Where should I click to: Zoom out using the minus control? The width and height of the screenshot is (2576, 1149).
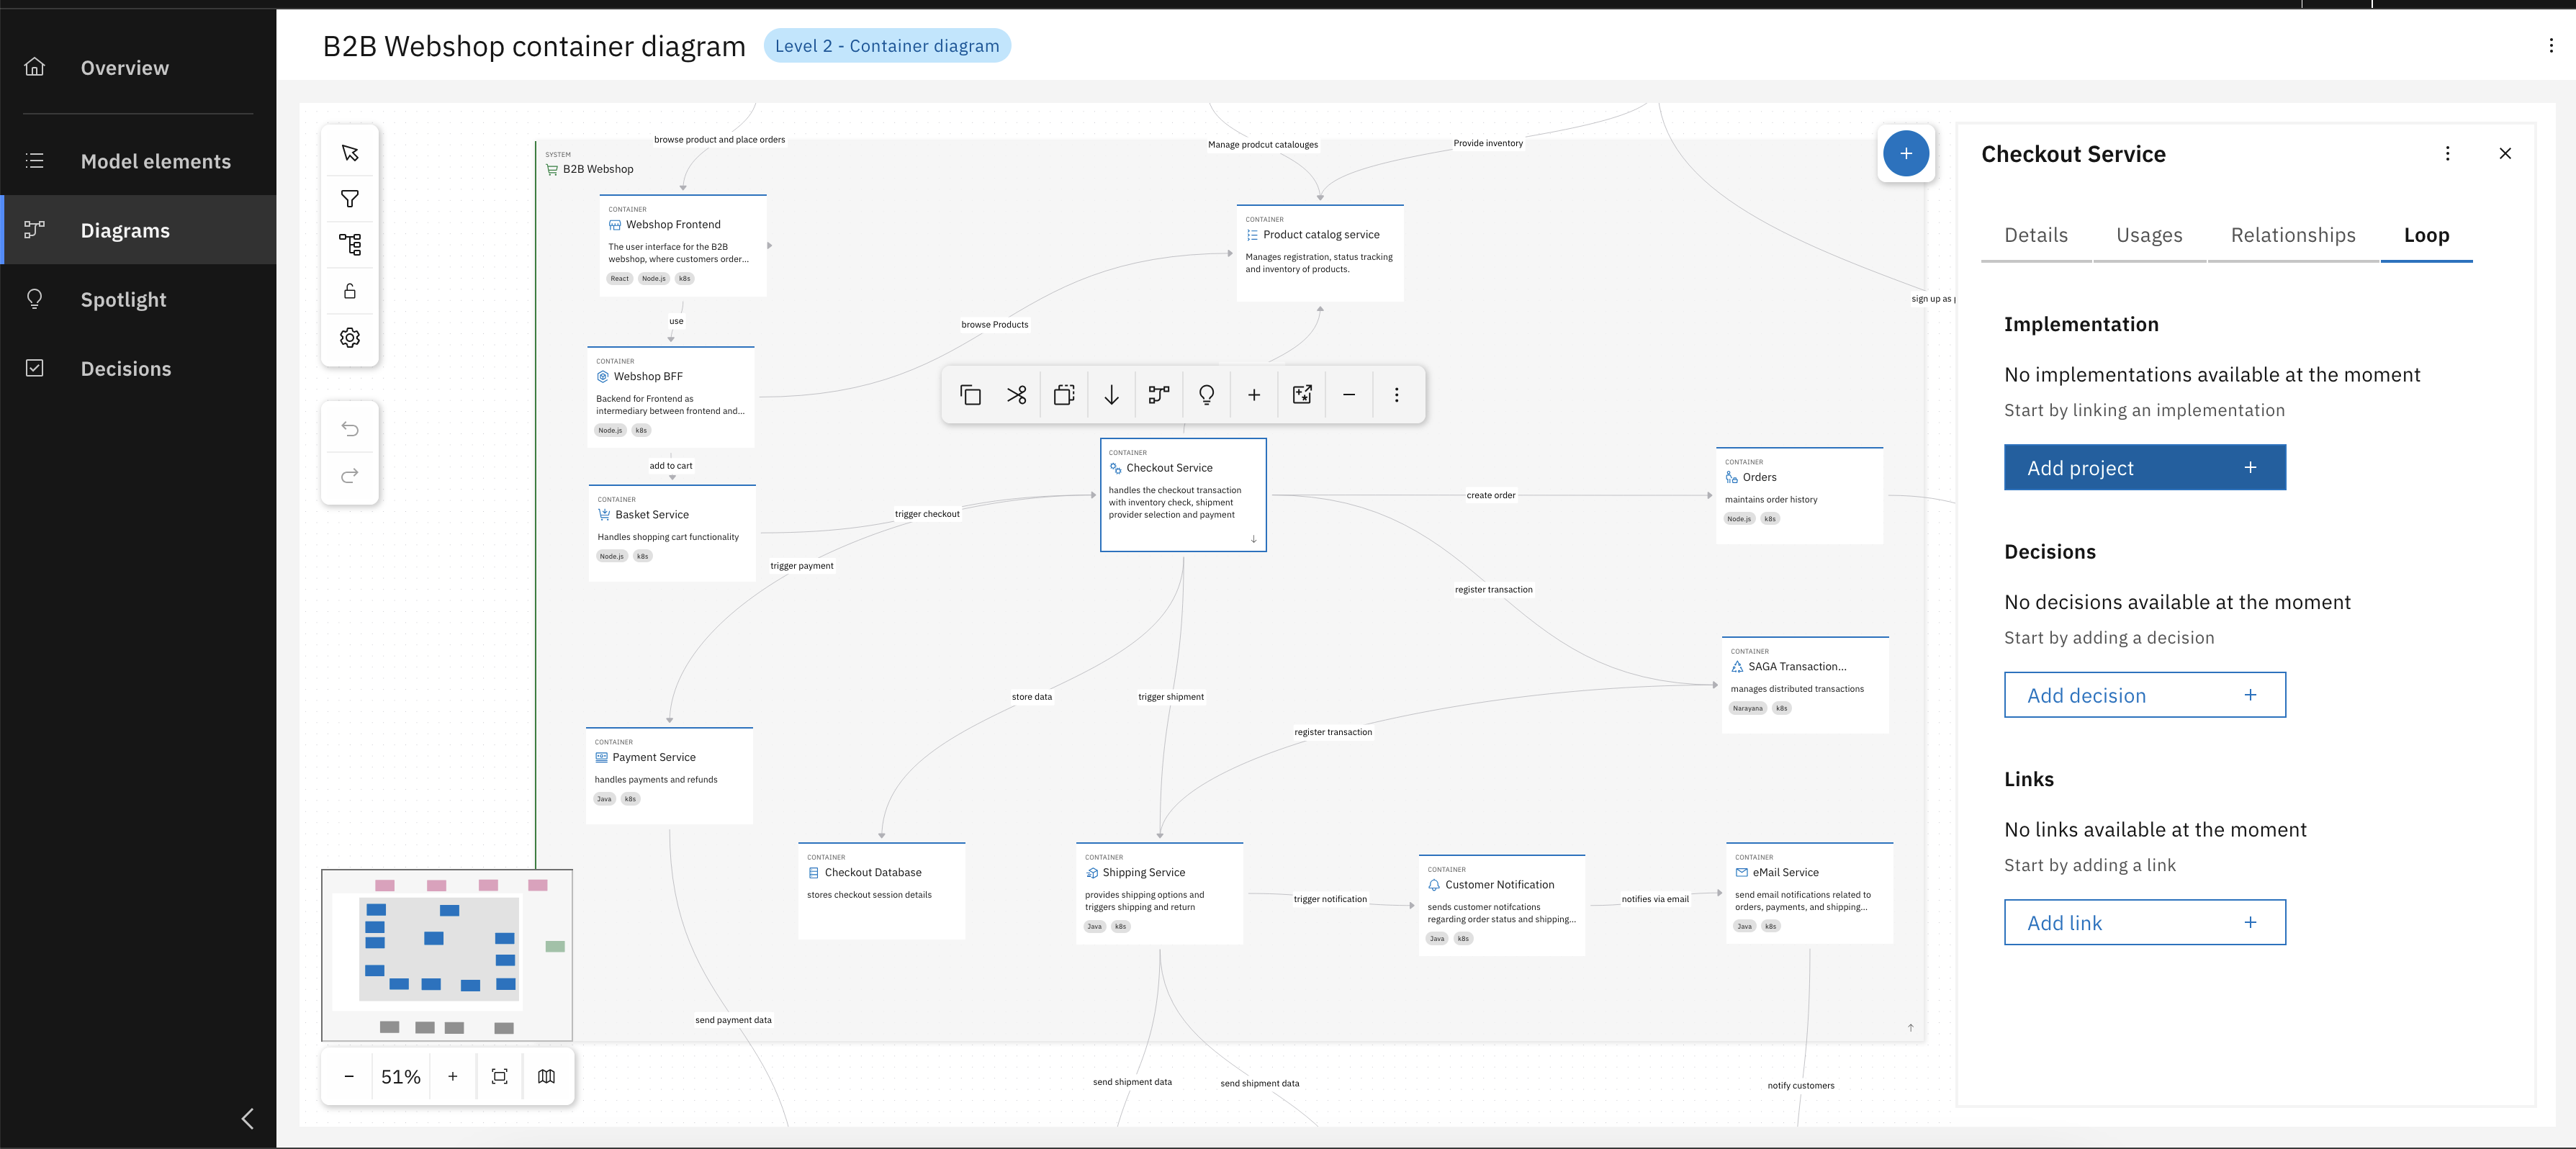349,1077
